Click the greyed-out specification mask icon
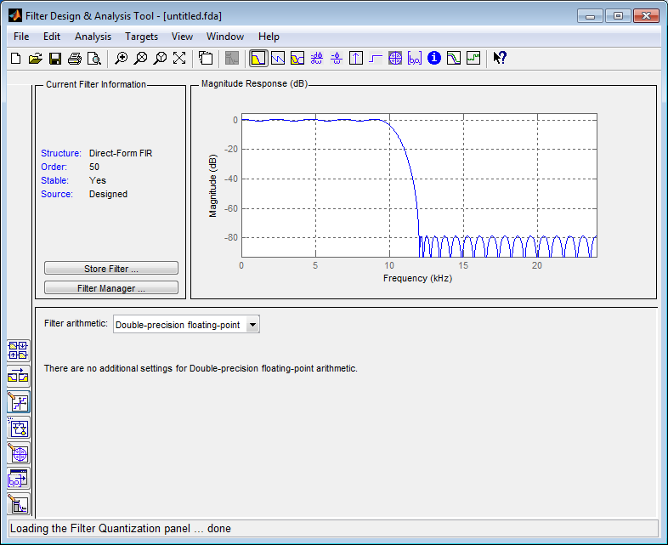Screen dimensions: 668x545 tap(232, 58)
